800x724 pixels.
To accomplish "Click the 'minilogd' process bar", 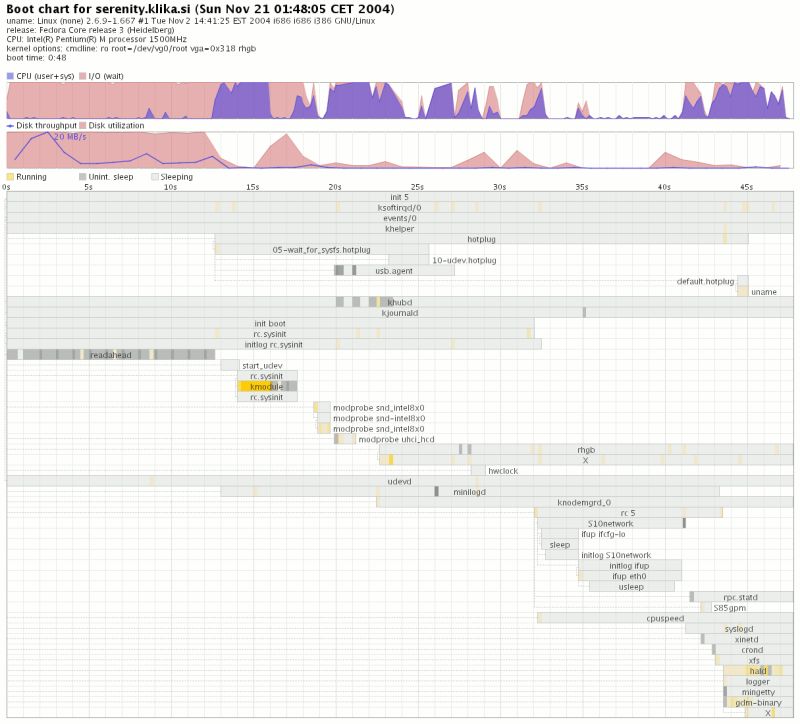I will 470,492.
